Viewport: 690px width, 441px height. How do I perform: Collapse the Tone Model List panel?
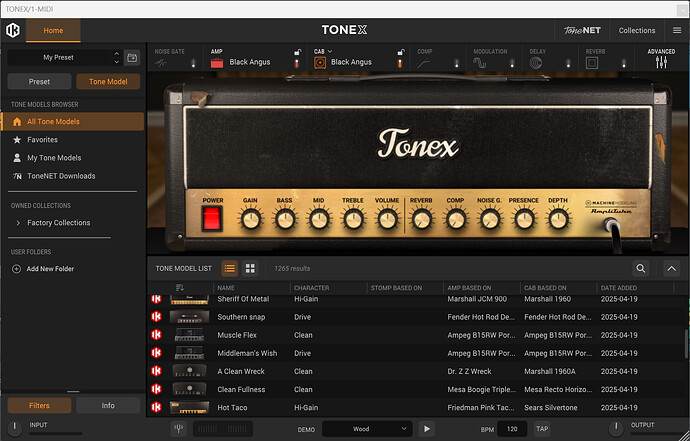click(672, 268)
